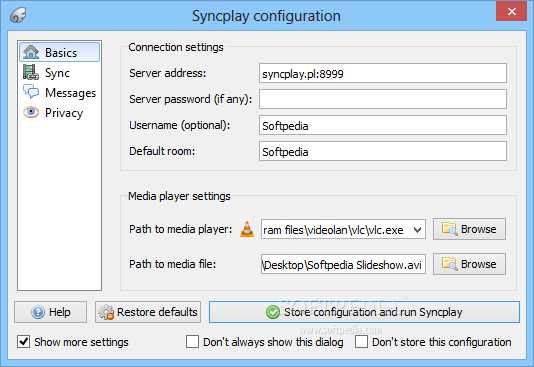Click the Default room input field

383,151
